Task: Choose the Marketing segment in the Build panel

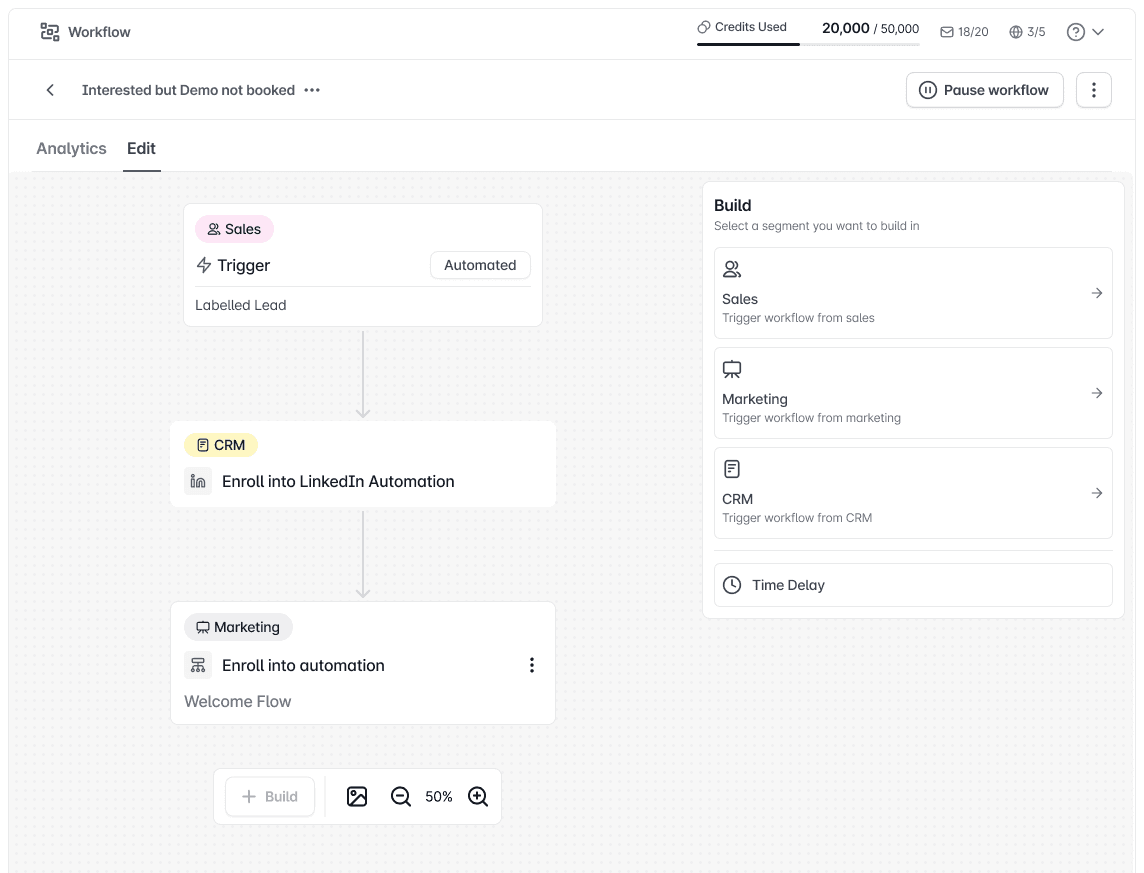Action: coord(913,393)
